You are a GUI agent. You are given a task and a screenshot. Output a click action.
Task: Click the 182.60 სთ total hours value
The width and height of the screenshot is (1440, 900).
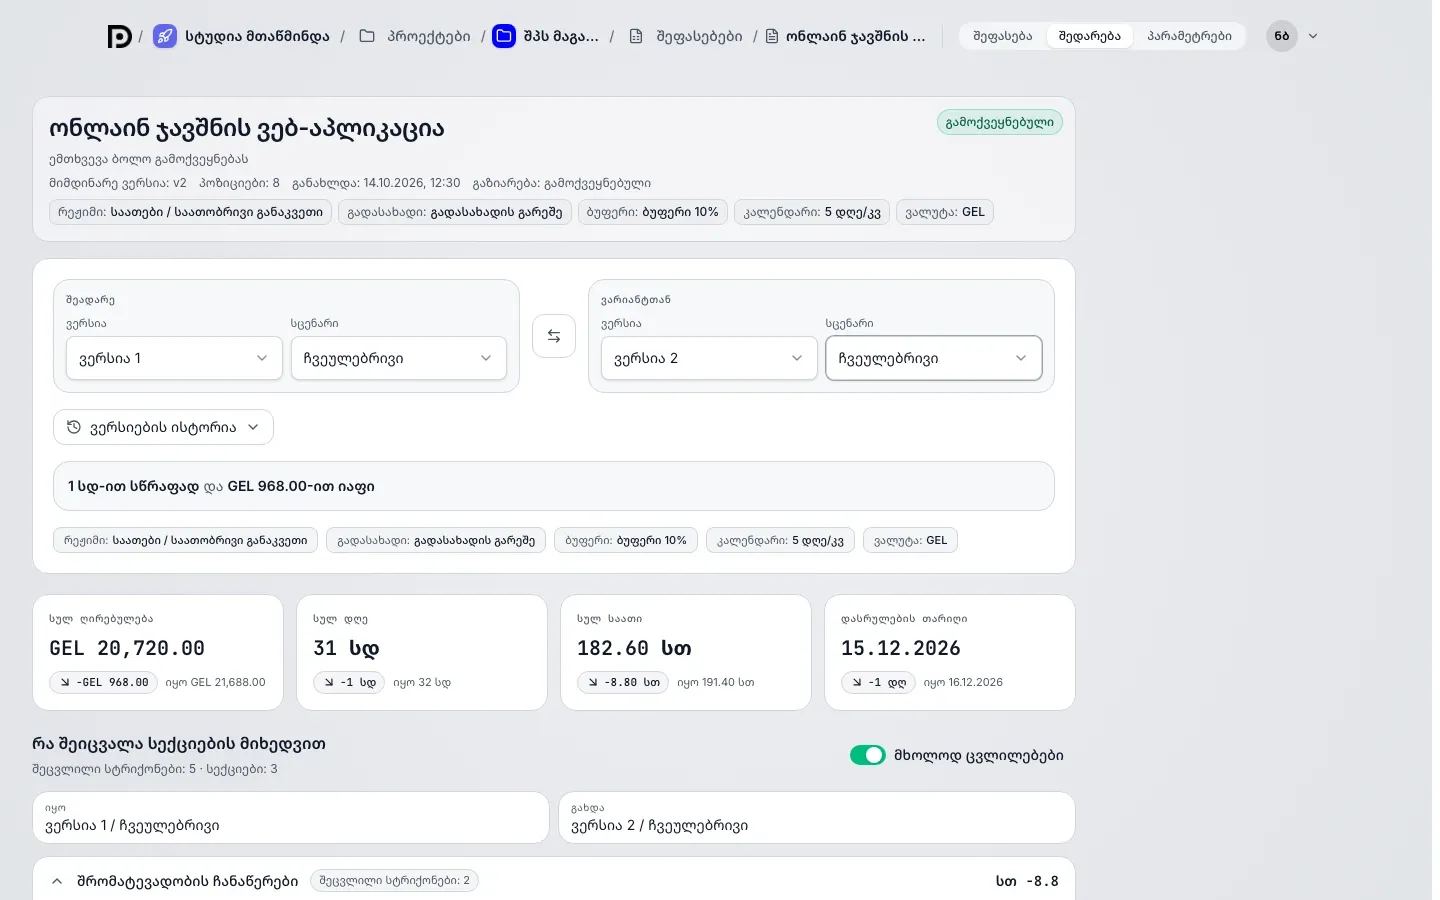tap(634, 648)
